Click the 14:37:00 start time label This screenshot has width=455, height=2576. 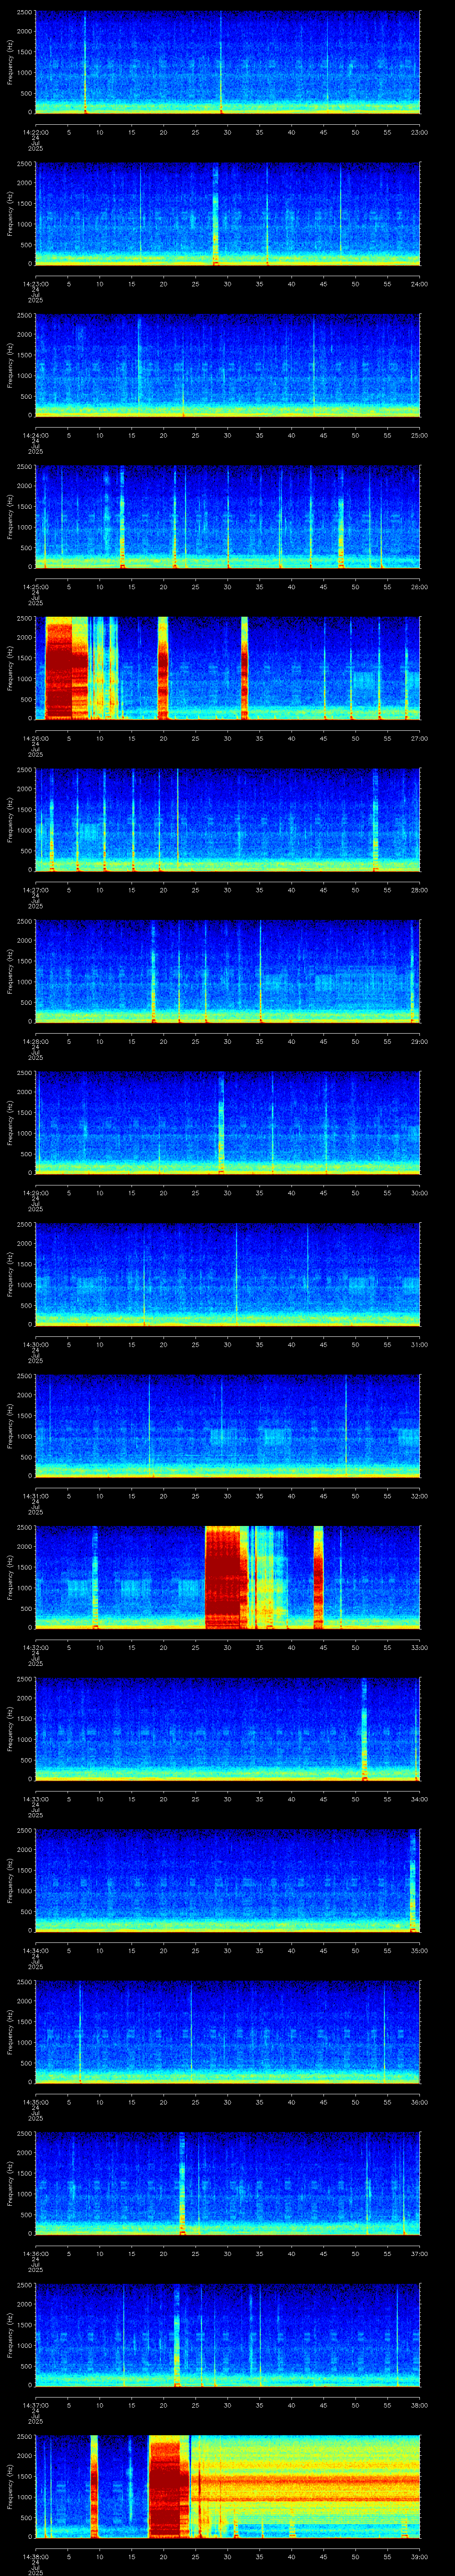point(35,2405)
